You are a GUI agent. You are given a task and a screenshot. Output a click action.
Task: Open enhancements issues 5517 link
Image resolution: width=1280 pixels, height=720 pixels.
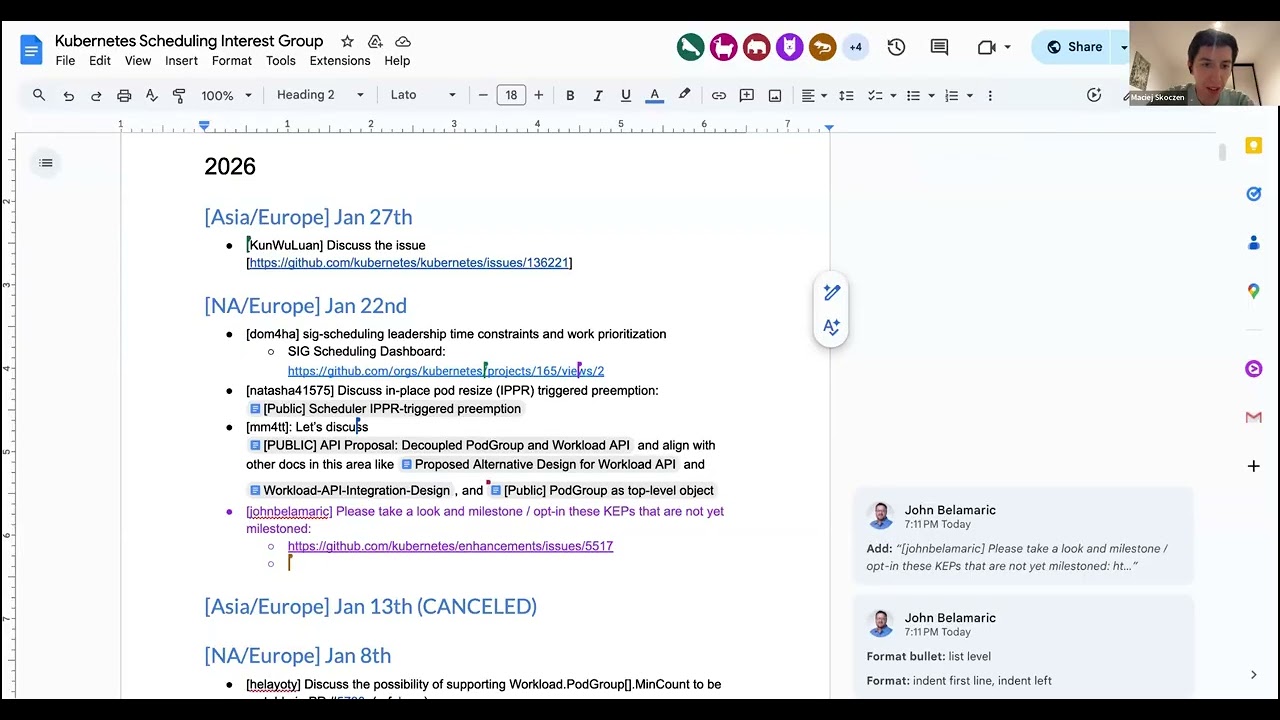click(x=450, y=546)
